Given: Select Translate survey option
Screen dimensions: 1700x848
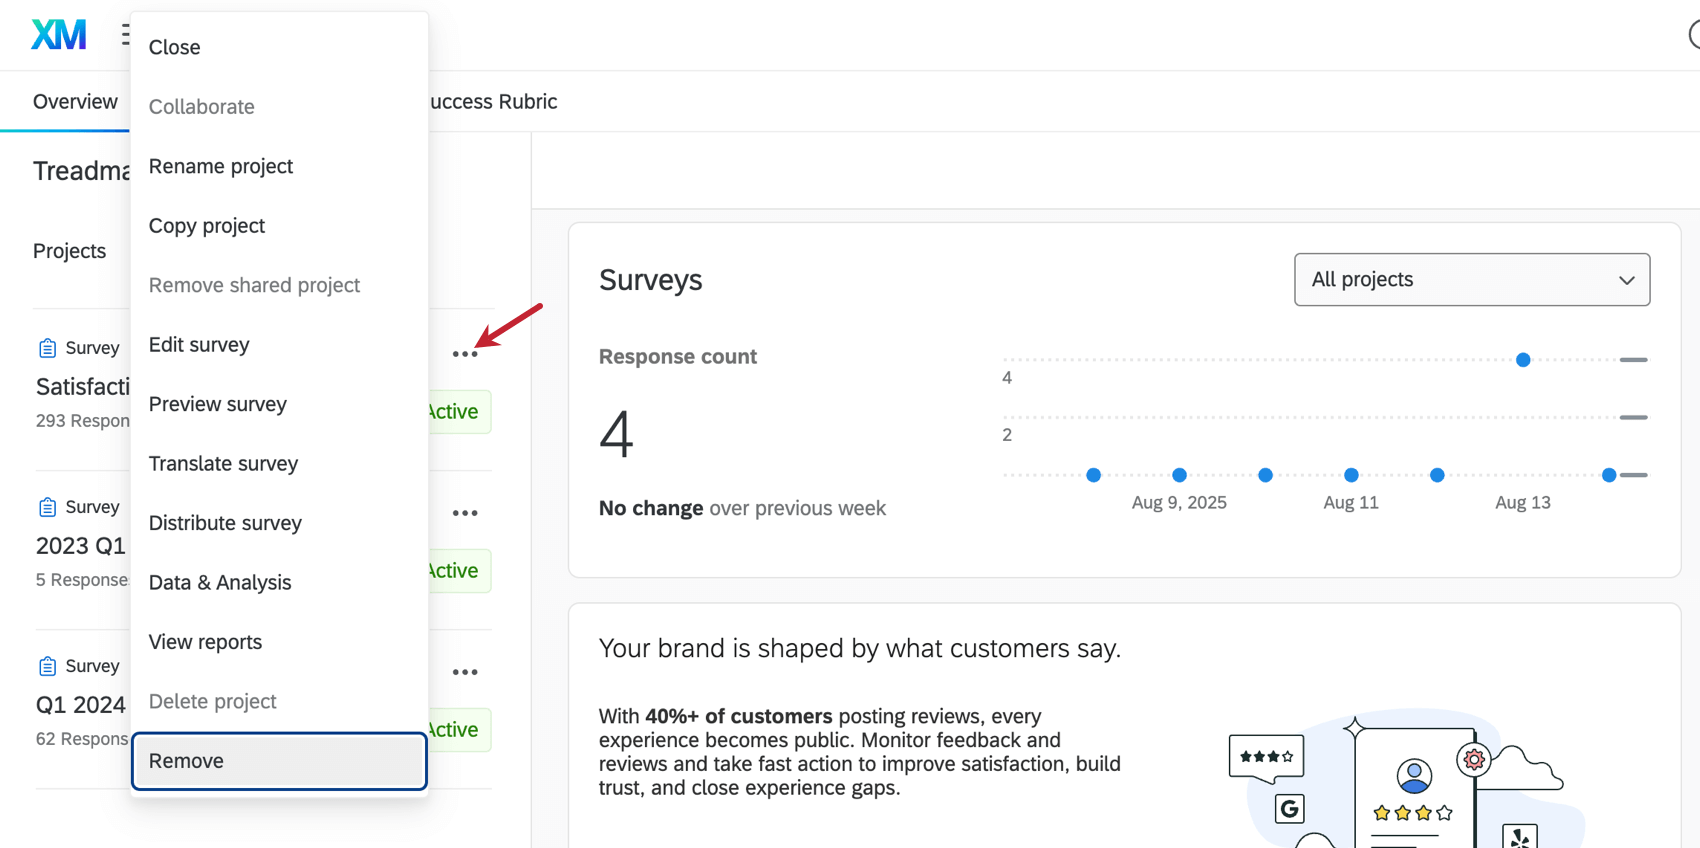Looking at the screenshot, I should tap(223, 464).
